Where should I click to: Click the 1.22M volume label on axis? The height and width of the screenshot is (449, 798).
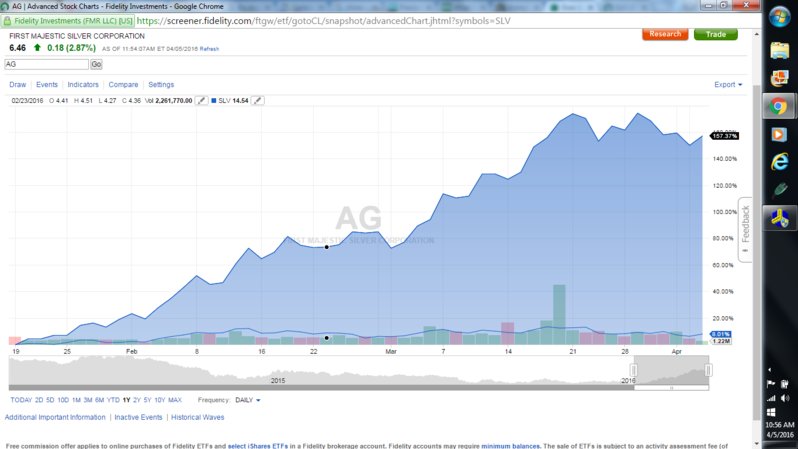(x=721, y=341)
